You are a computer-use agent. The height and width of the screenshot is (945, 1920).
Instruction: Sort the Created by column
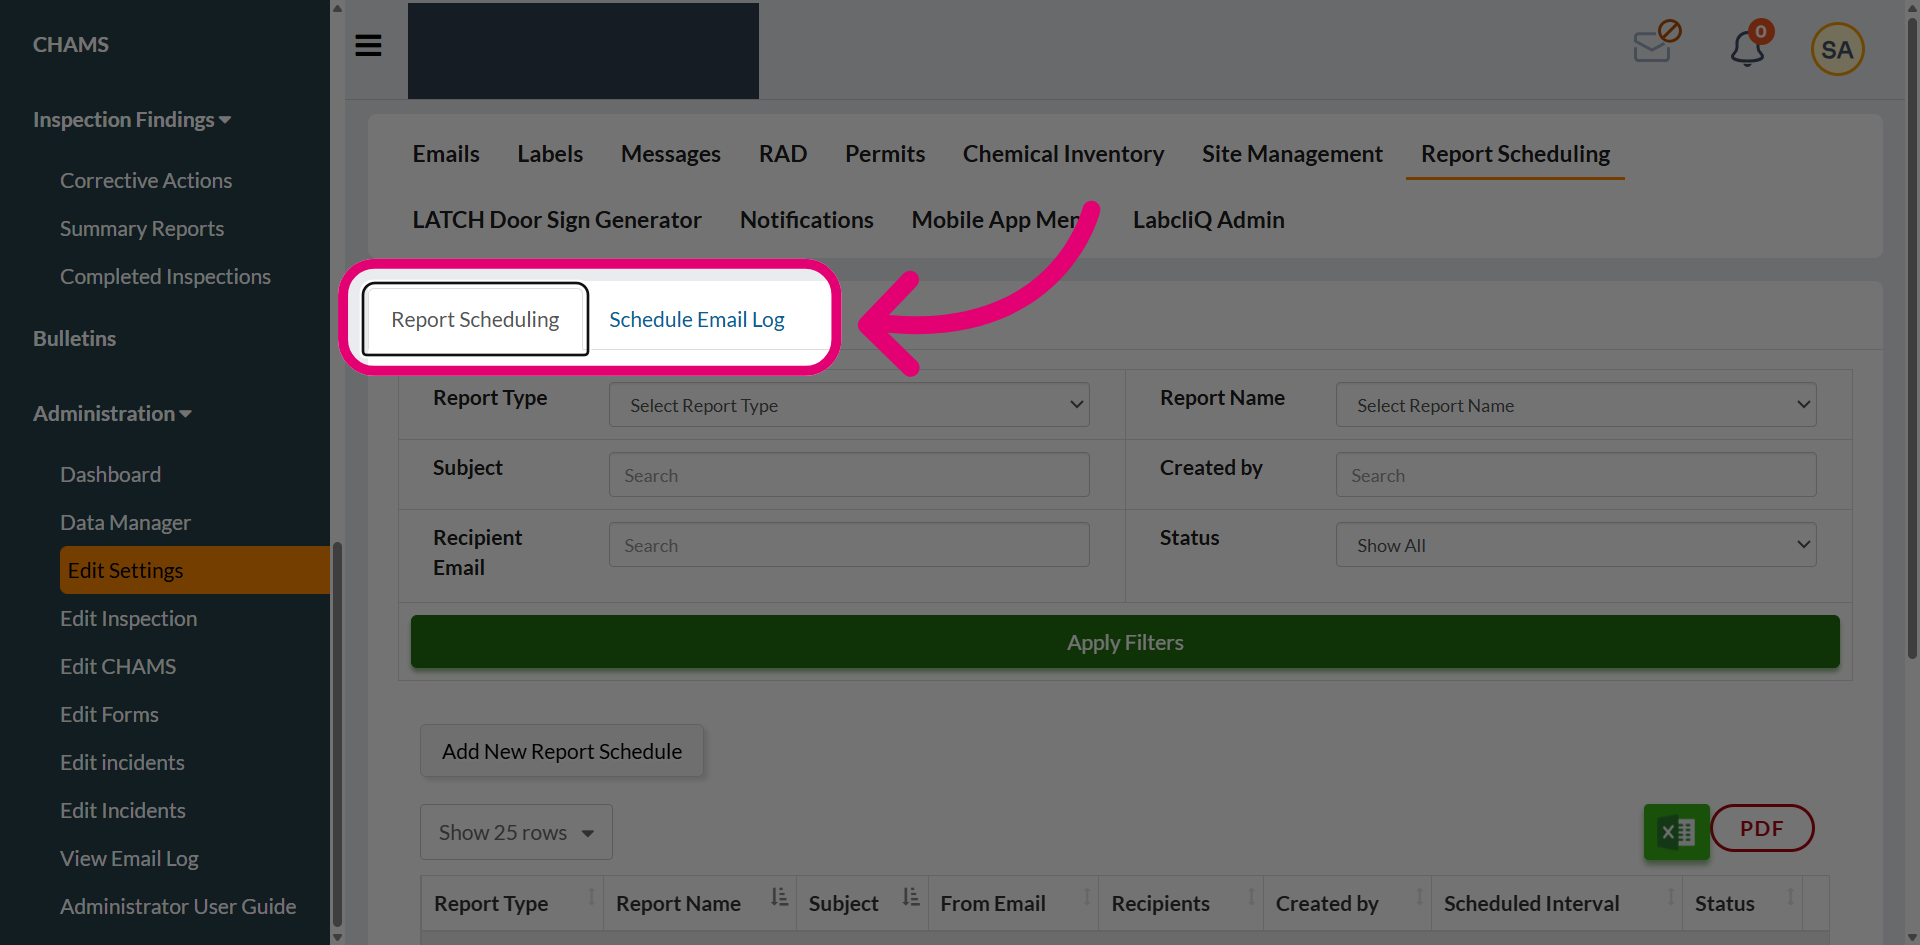click(1347, 903)
